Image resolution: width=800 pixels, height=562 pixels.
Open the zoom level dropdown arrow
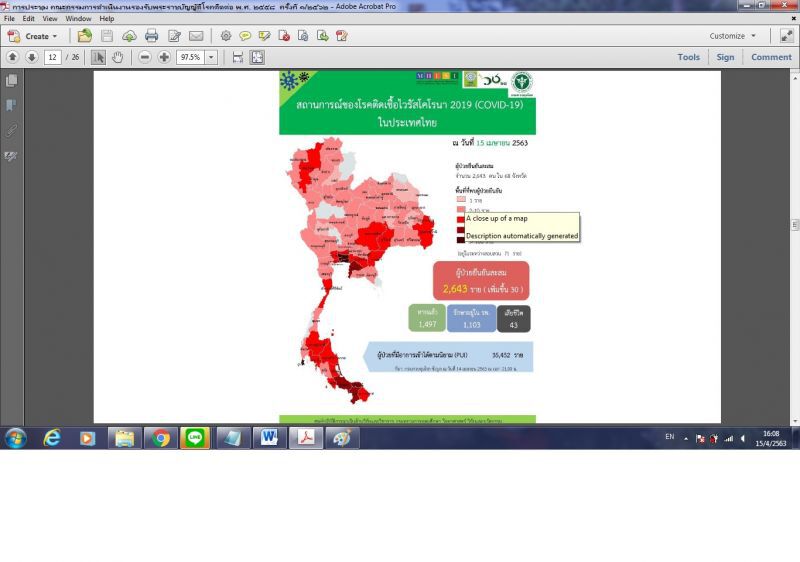pyautogui.click(x=211, y=57)
